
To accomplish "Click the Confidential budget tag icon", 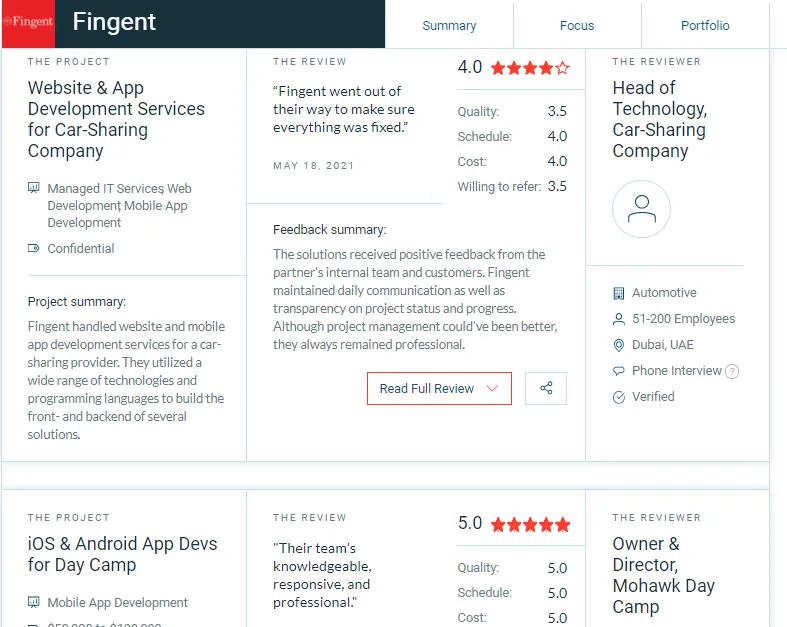I will (34, 248).
